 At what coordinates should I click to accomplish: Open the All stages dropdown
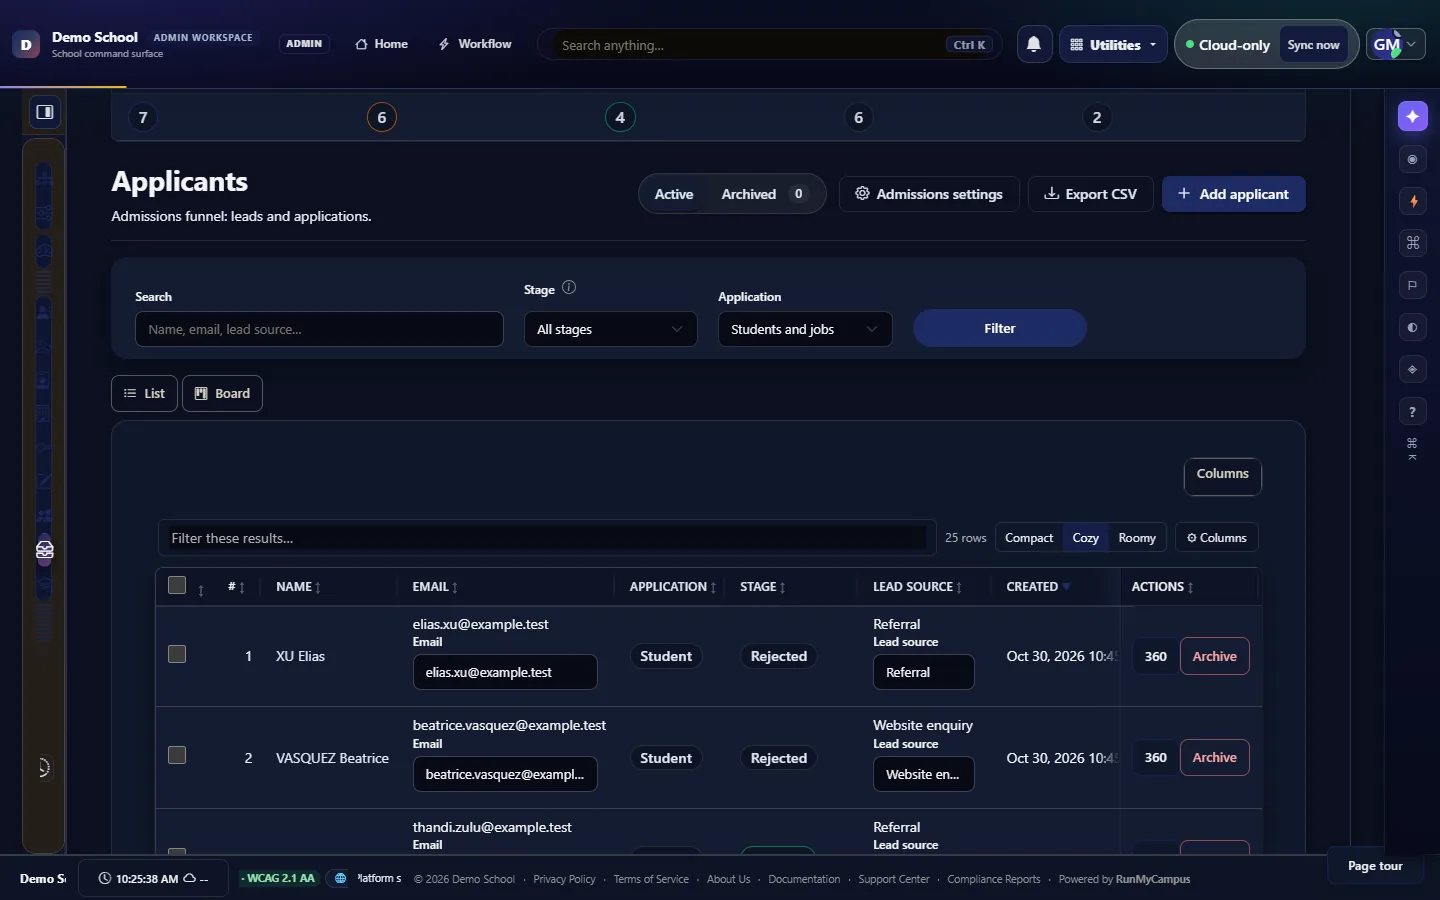pos(610,329)
